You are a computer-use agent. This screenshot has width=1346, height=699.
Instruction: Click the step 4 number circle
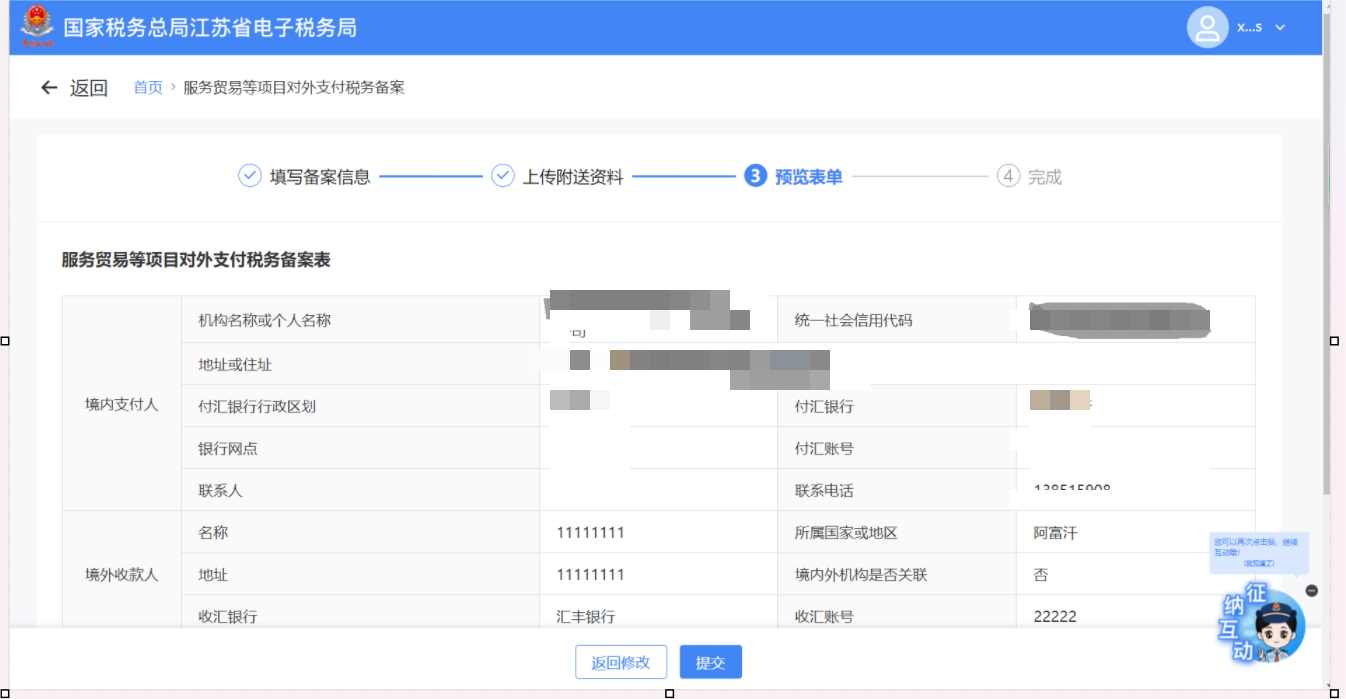(1008, 176)
